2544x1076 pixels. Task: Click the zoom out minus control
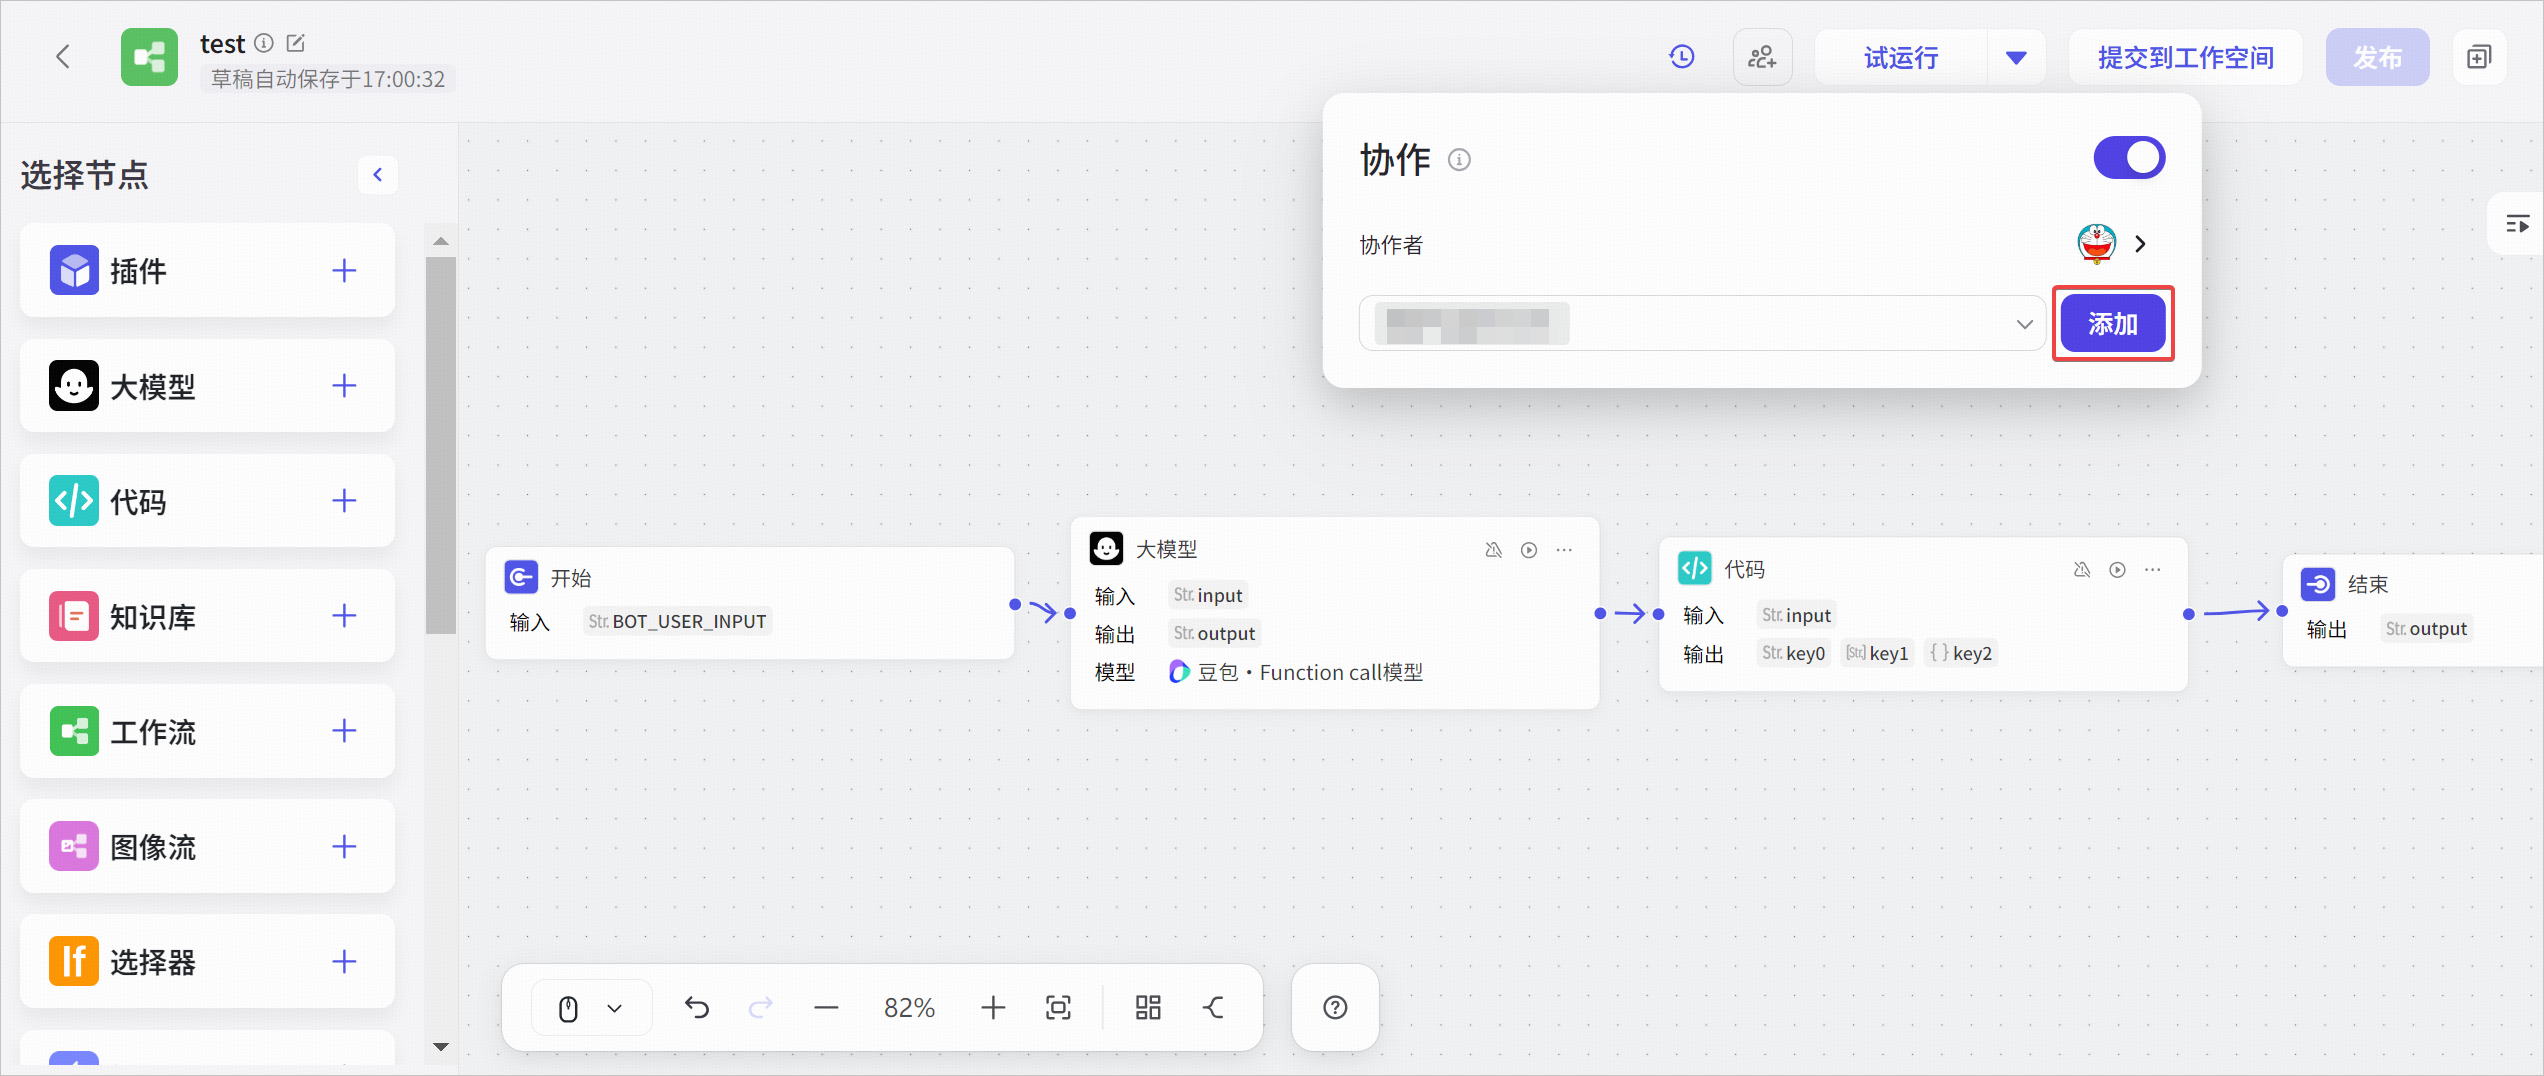pos(826,1008)
